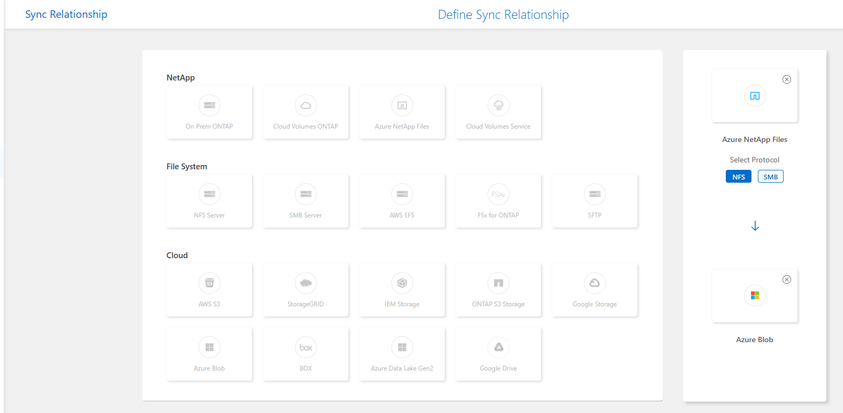The height and width of the screenshot is (413, 843).
Task: Click the Cloud Volumes ONTAP label
Action: pyautogui.click(x=306, y=126)
